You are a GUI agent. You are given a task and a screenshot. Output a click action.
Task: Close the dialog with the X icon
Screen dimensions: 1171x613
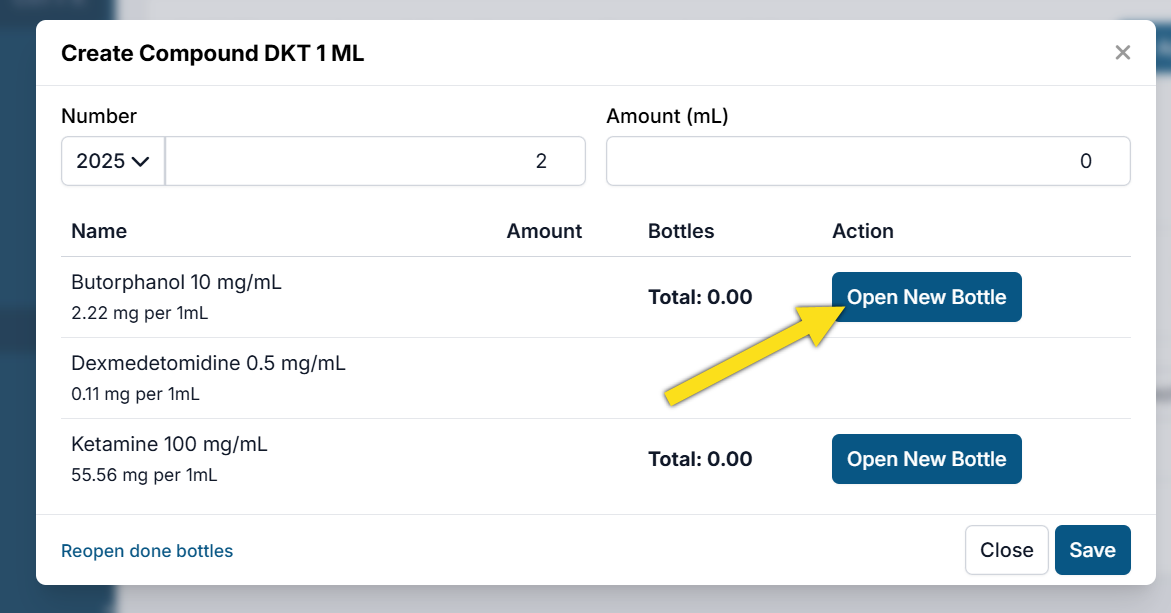click(1122, 53)
